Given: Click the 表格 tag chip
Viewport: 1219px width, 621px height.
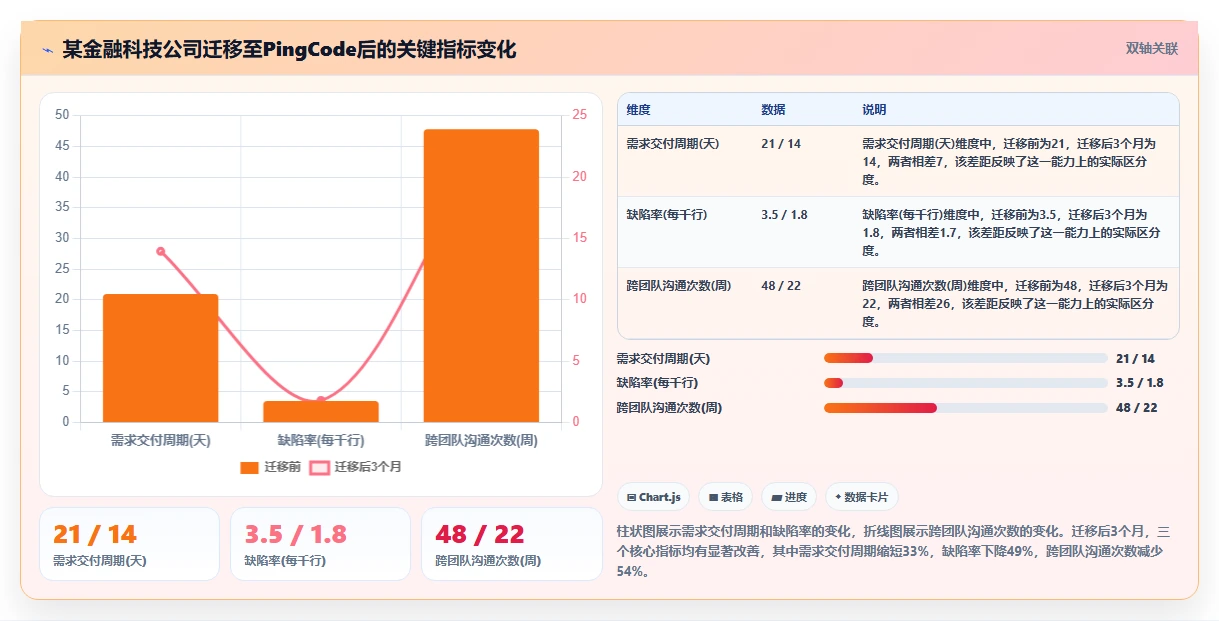Looking at the screenshot, I should (x=726, y=497).
